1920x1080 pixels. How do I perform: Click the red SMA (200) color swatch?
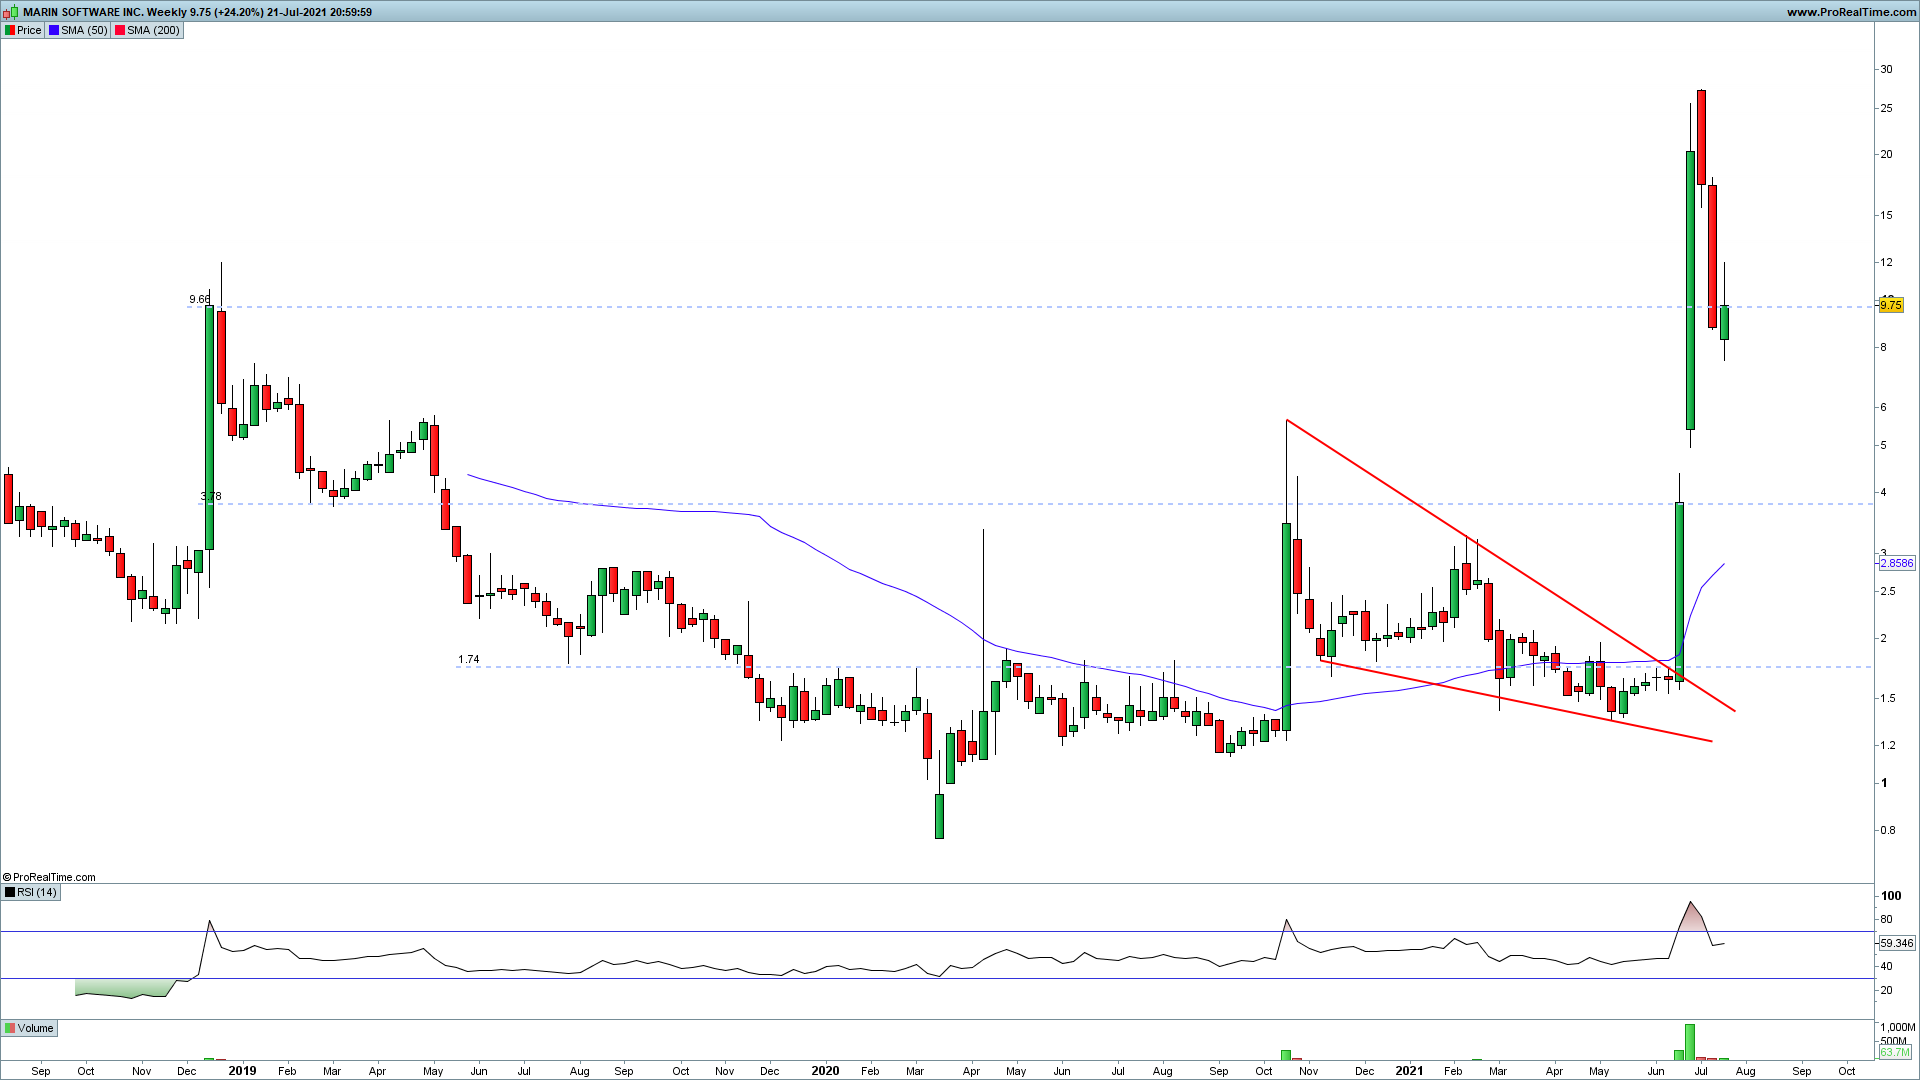click(120, 30)
